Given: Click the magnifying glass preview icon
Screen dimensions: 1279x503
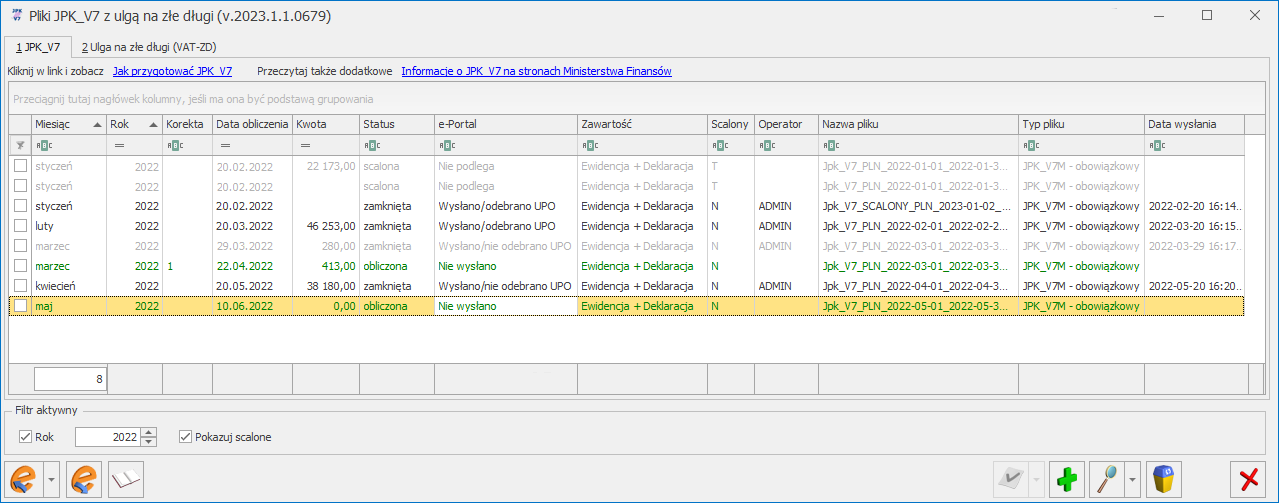Looking at the screenshot, I should pyautogui.click(x=1108, y=480).
